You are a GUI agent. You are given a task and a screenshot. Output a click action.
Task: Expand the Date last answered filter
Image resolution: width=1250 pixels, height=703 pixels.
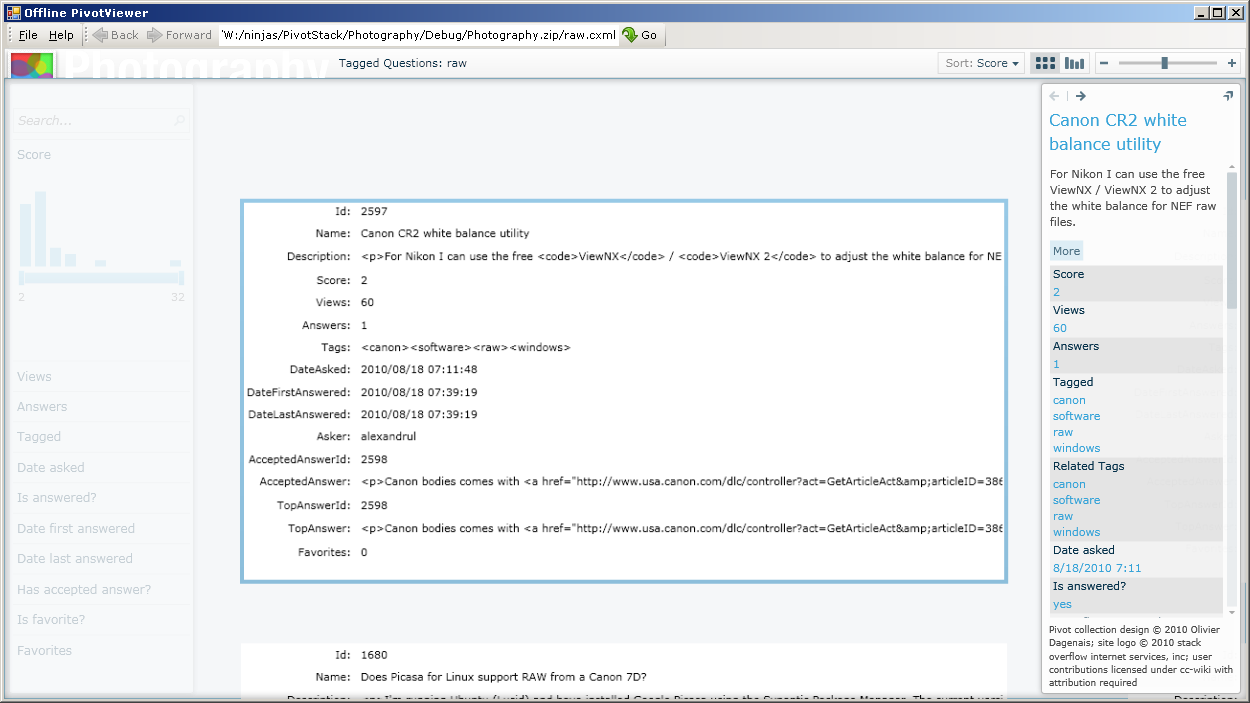[75, 559]
